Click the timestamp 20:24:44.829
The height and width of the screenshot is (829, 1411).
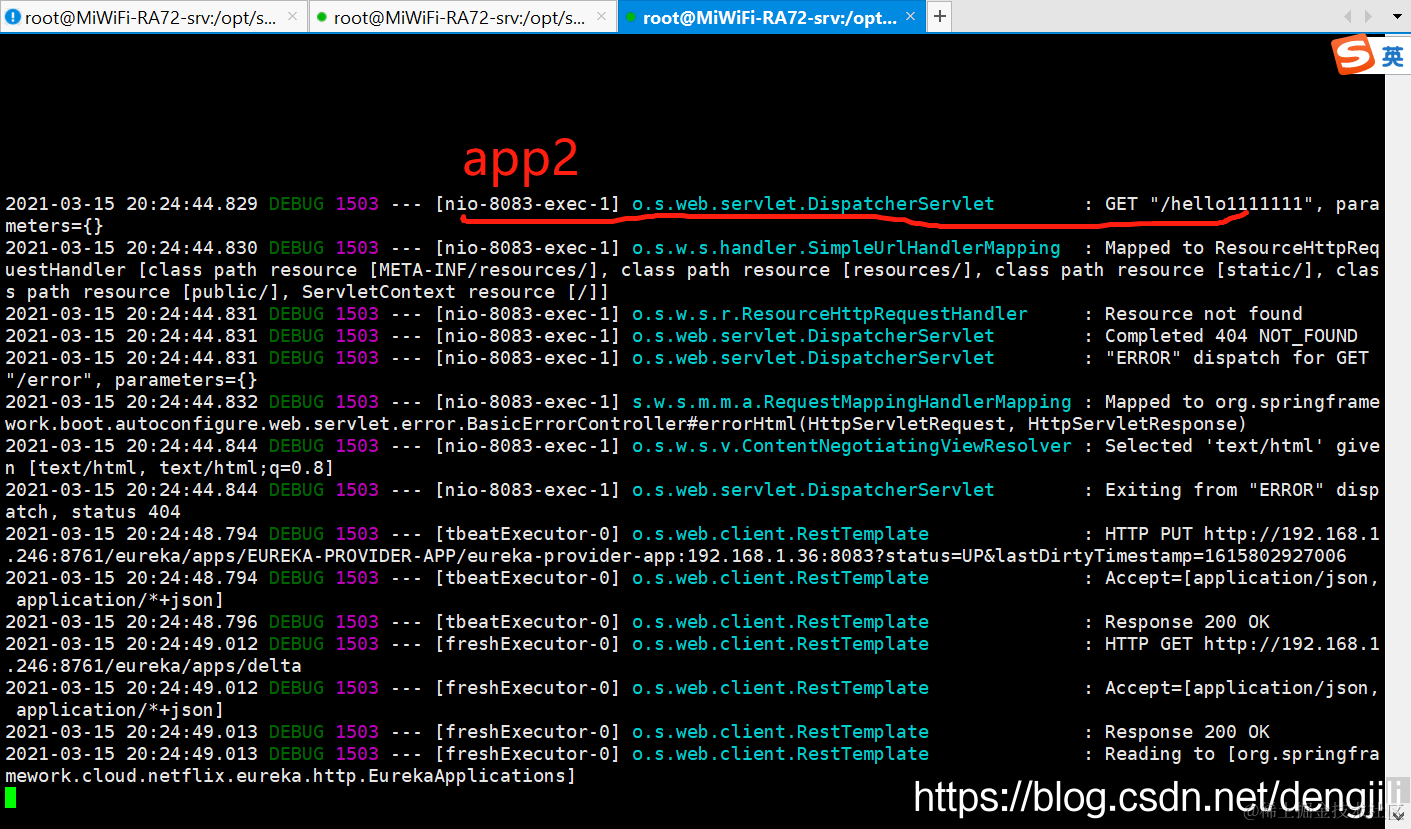point(191,204)
